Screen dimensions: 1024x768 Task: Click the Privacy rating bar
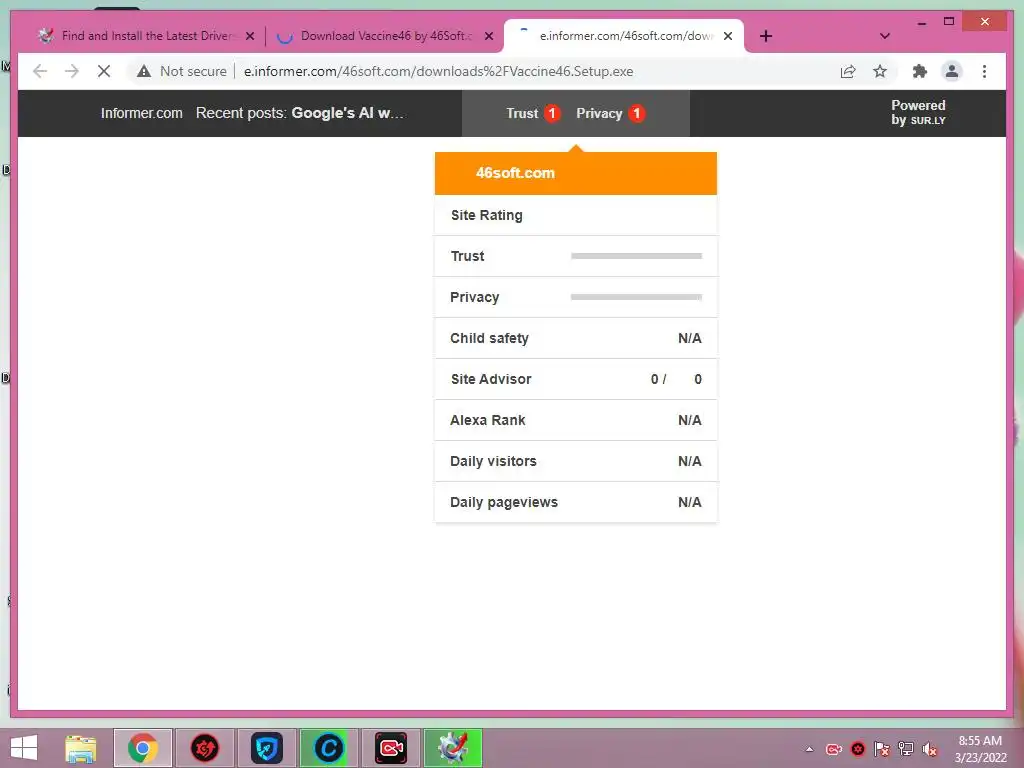point(637,297)
